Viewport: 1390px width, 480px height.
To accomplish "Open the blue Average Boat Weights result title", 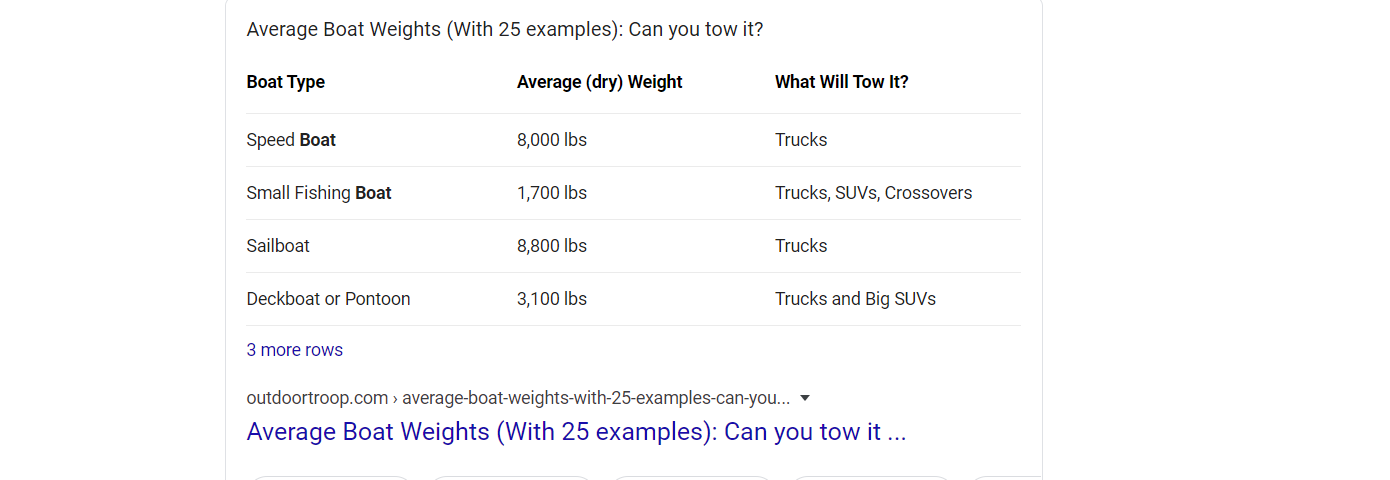I will coord(576,432).
